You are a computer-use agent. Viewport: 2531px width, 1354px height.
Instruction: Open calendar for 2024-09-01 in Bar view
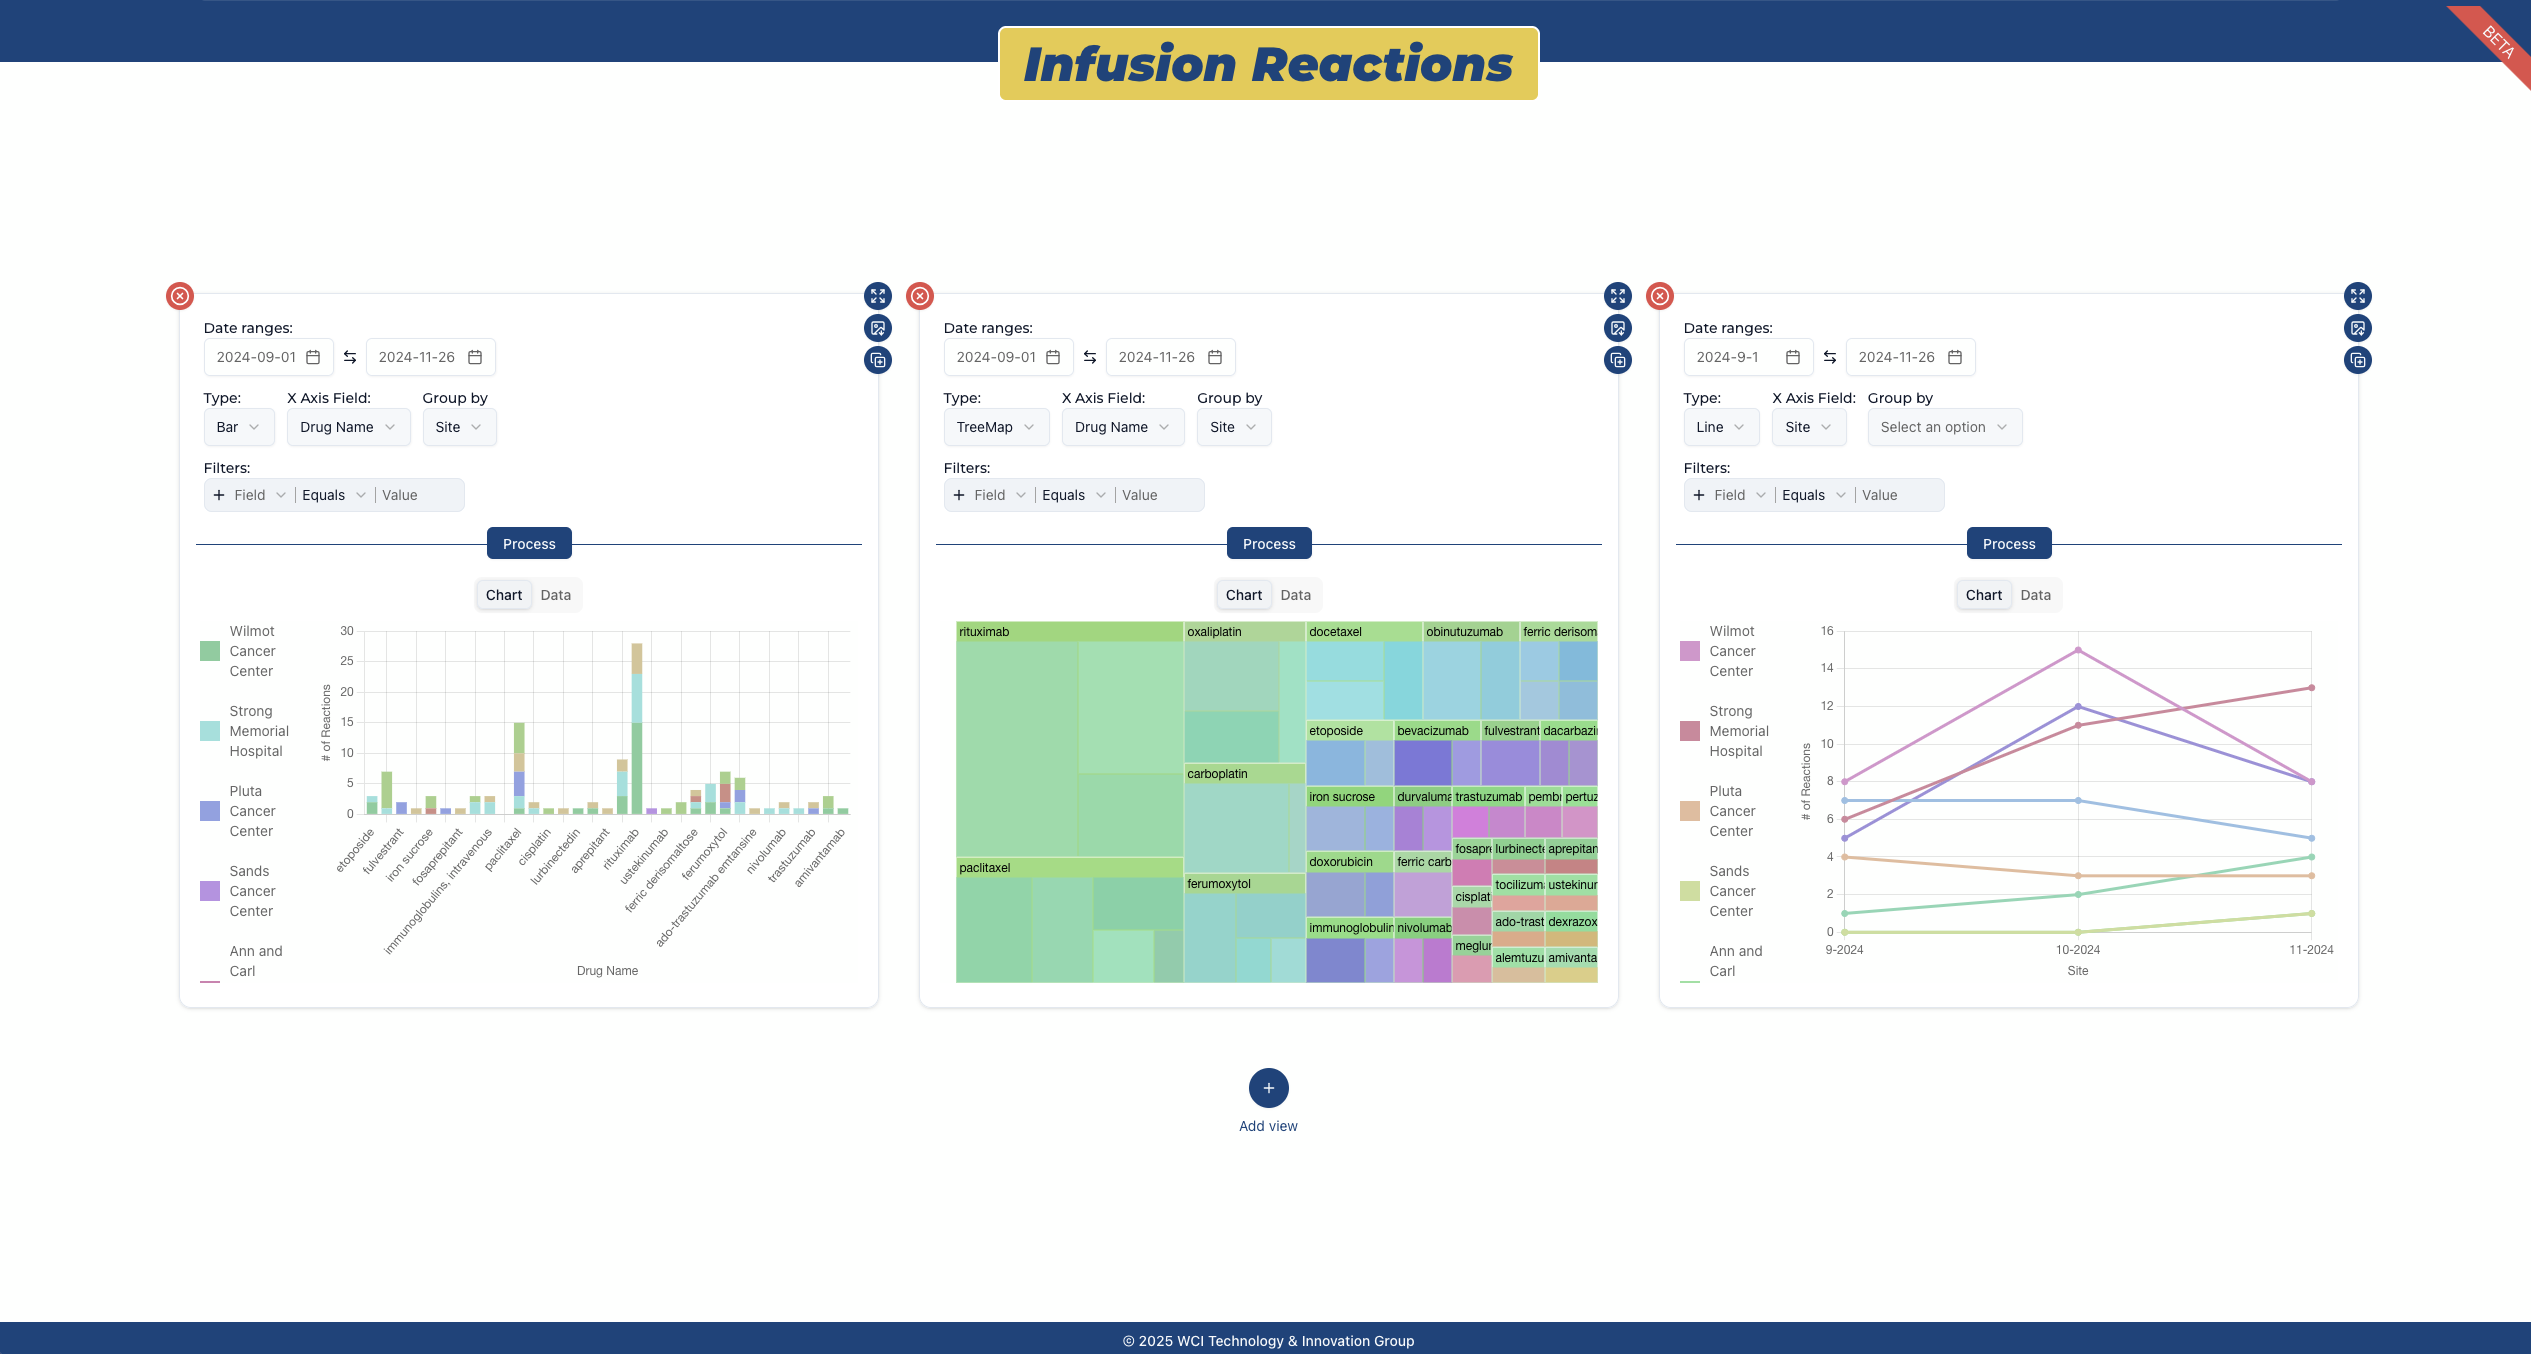point(313,357)
